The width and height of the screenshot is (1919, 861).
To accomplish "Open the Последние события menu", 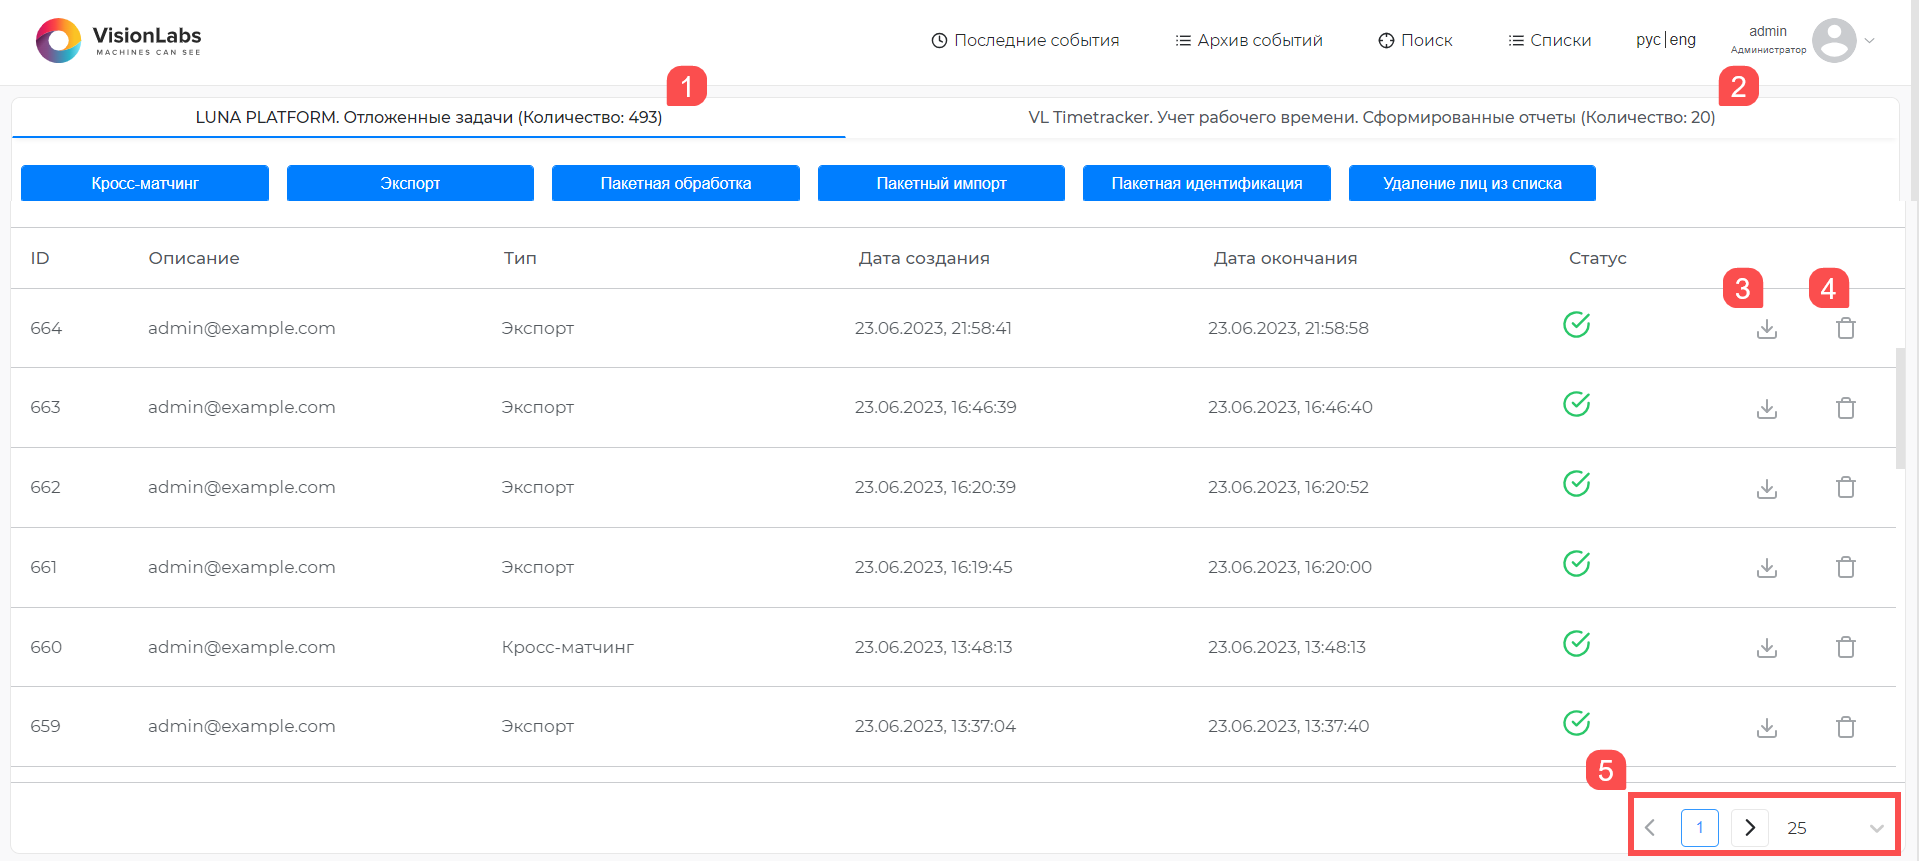I will [1025, 40].
